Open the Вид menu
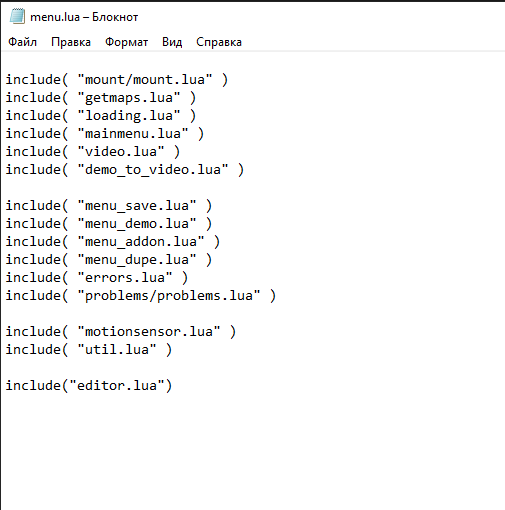 172,42
